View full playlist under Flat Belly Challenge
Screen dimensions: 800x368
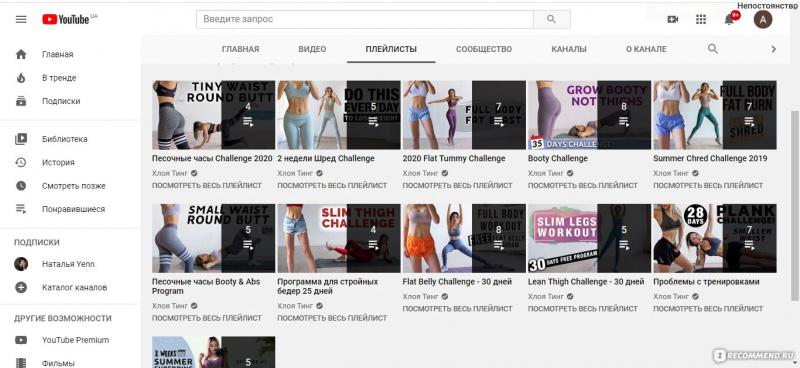[457, 308]
